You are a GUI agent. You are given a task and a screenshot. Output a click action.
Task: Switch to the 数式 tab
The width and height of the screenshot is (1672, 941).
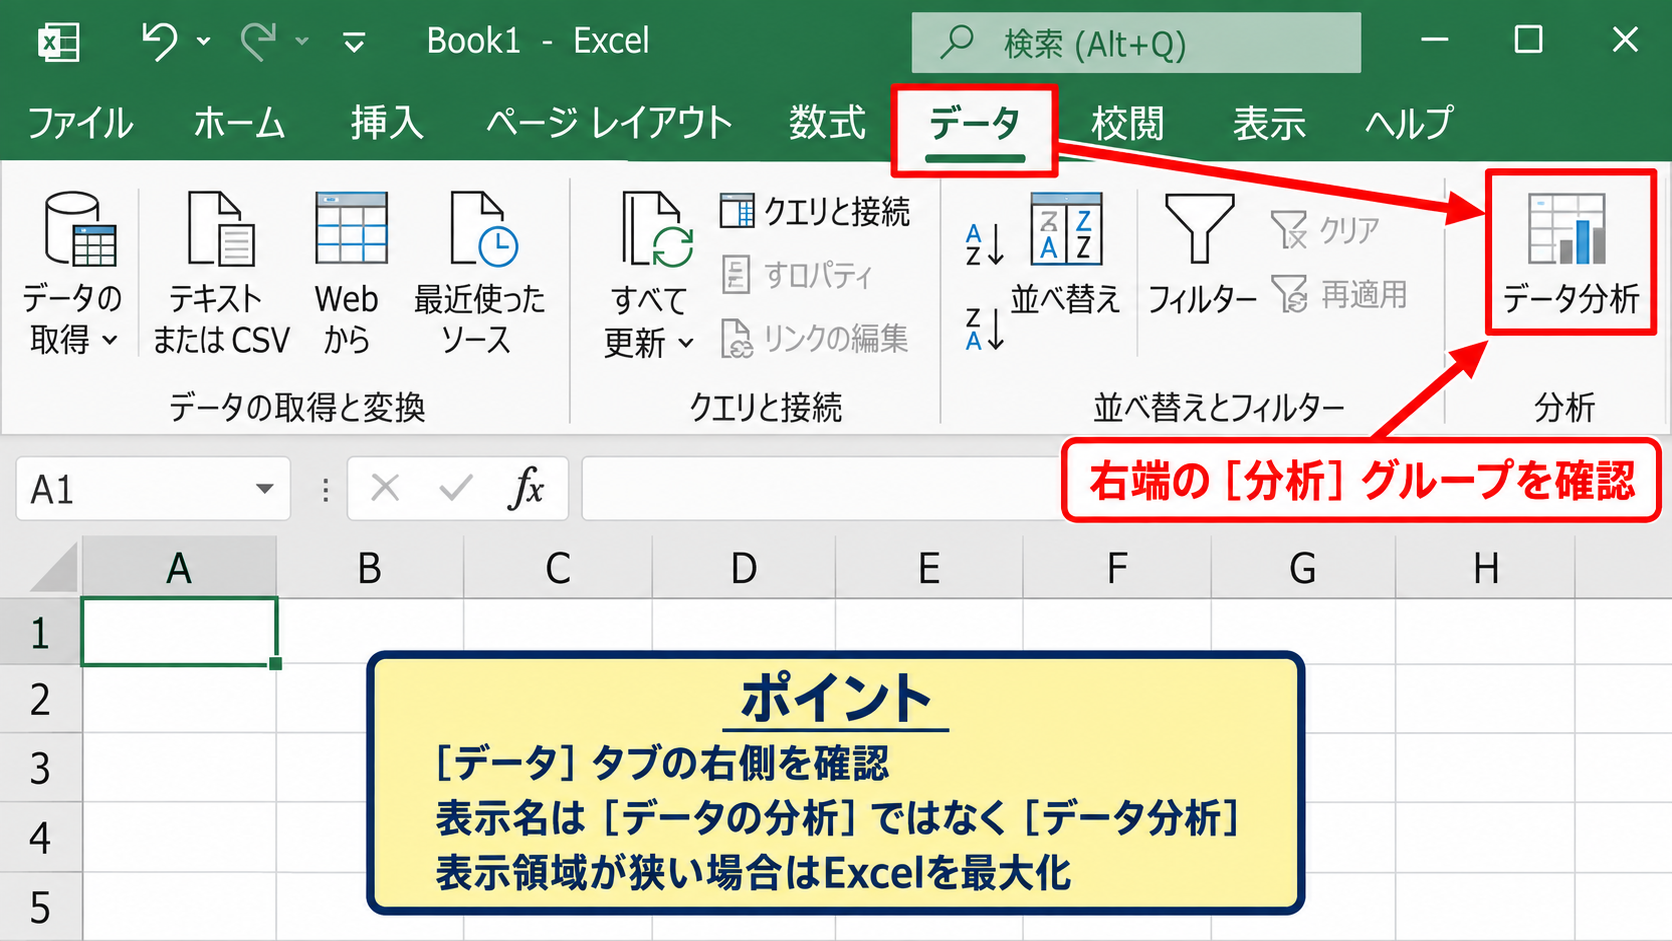827,123
